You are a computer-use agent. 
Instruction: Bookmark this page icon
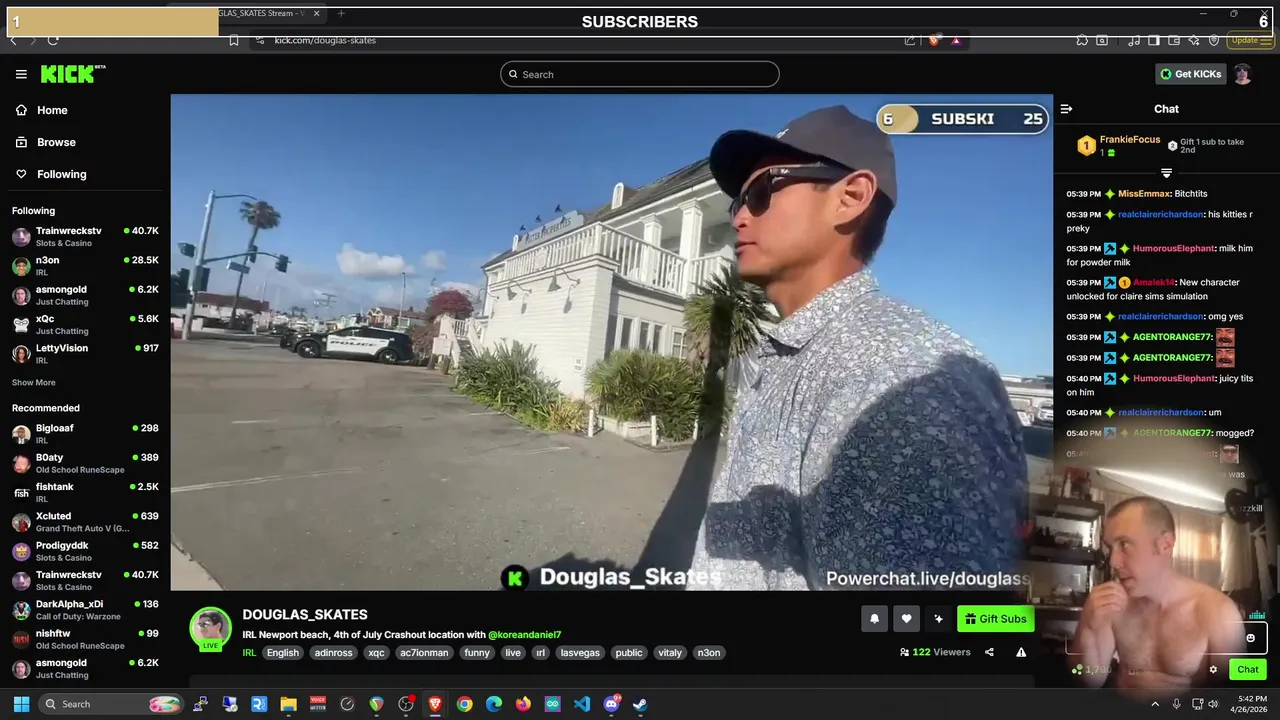[234, 40]
